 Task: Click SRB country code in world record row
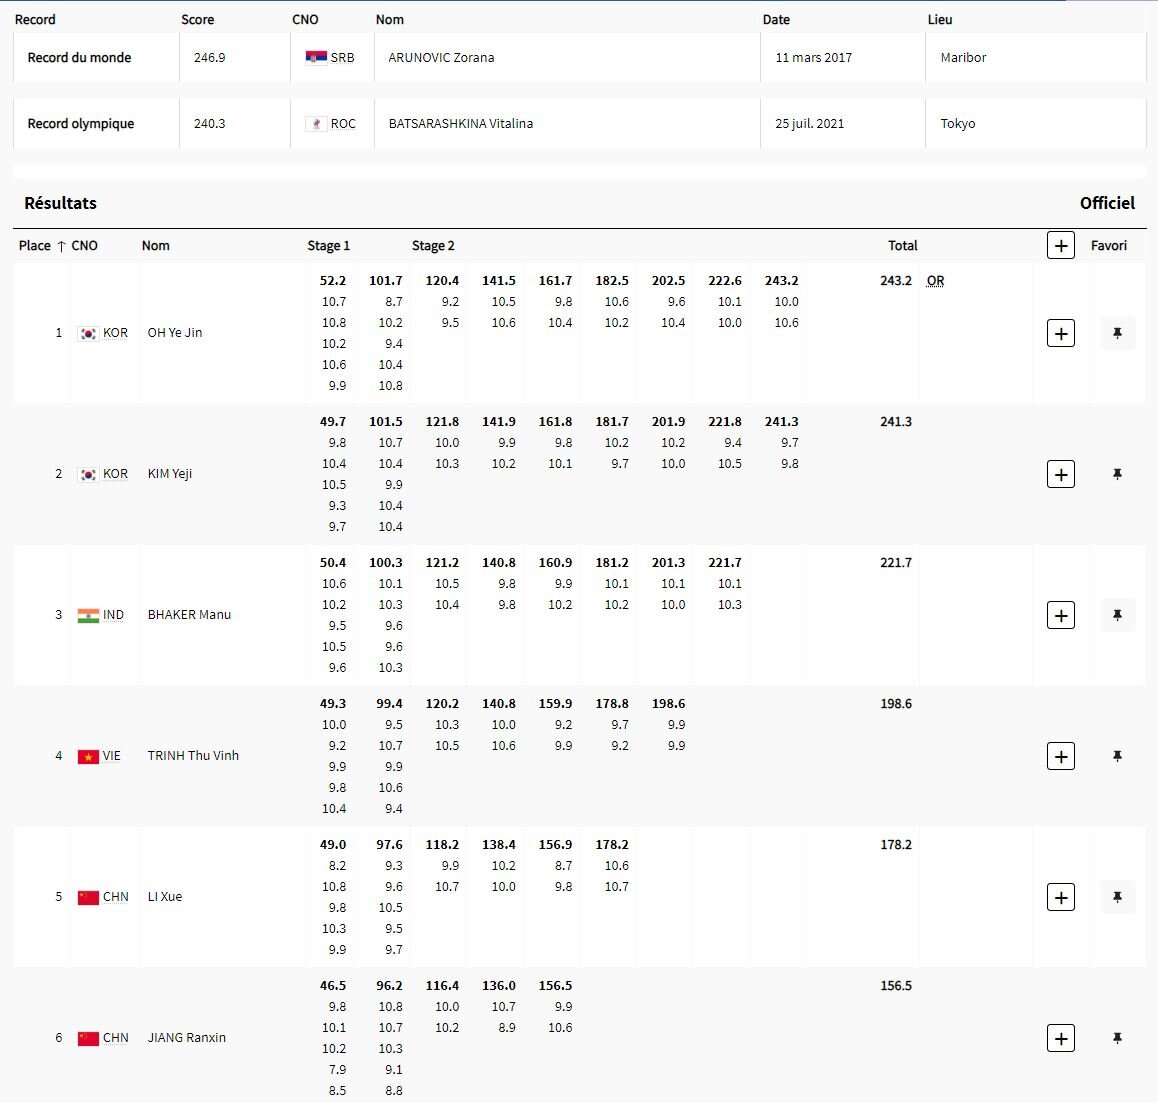pos(342,58)
